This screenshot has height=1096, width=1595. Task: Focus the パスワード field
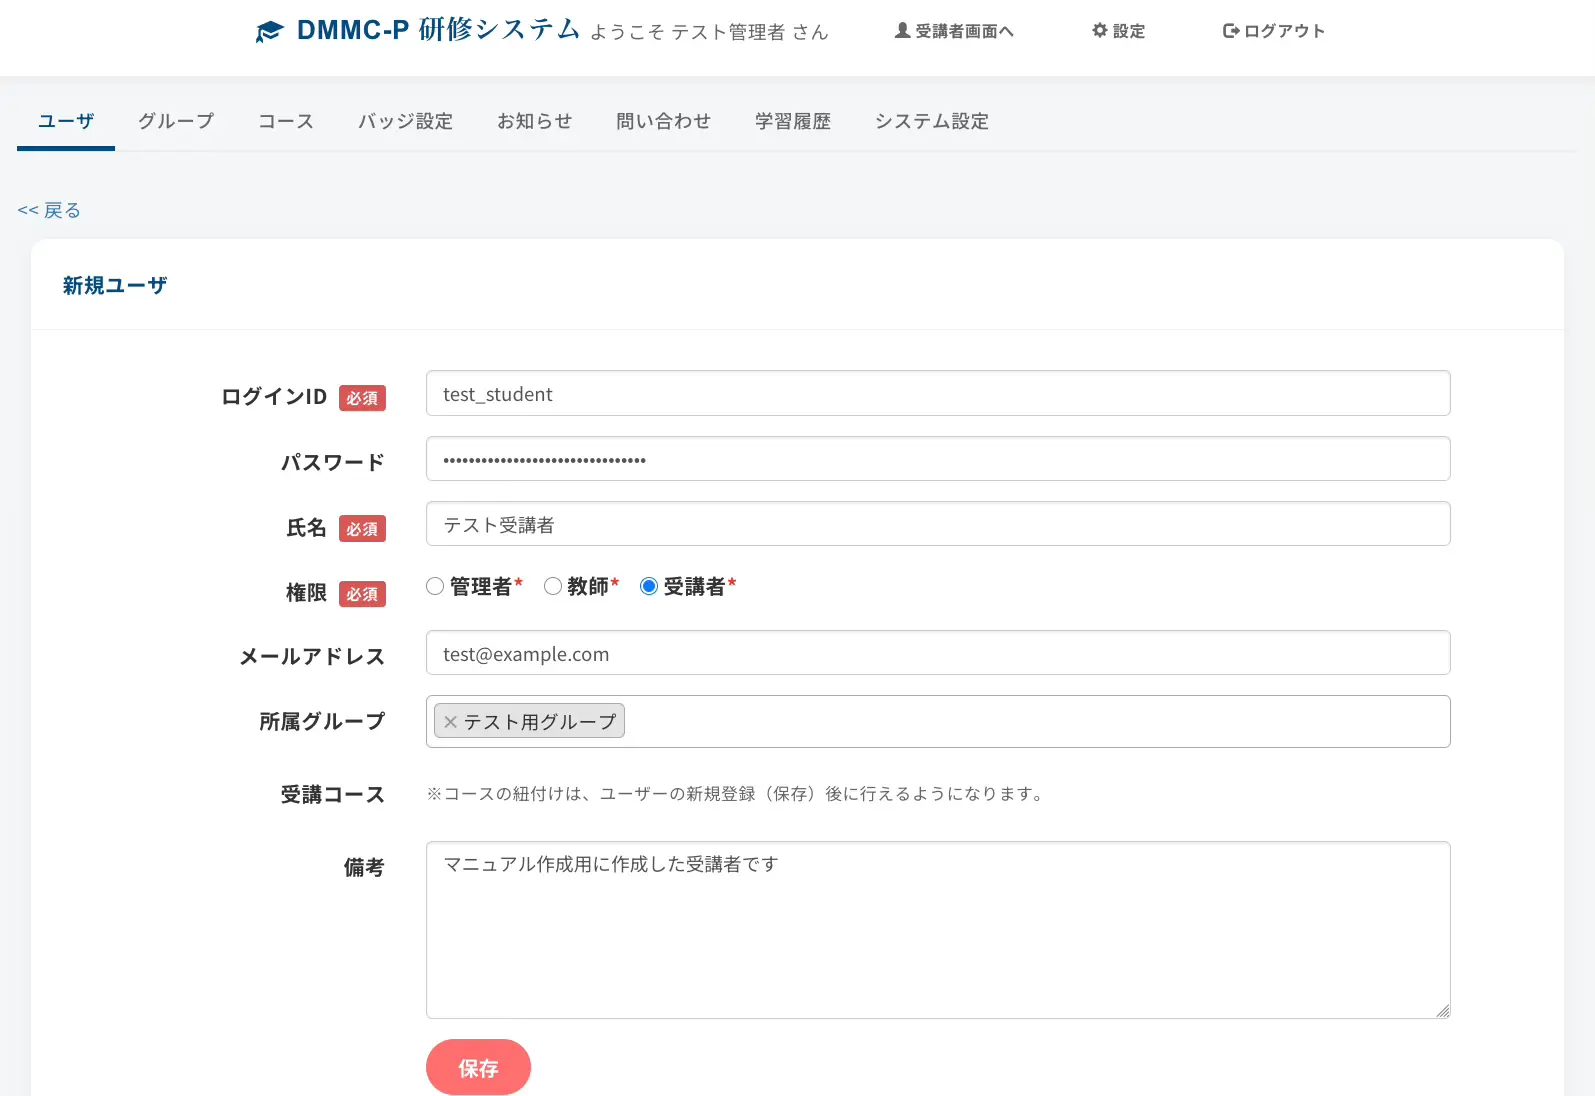(937, 460)
